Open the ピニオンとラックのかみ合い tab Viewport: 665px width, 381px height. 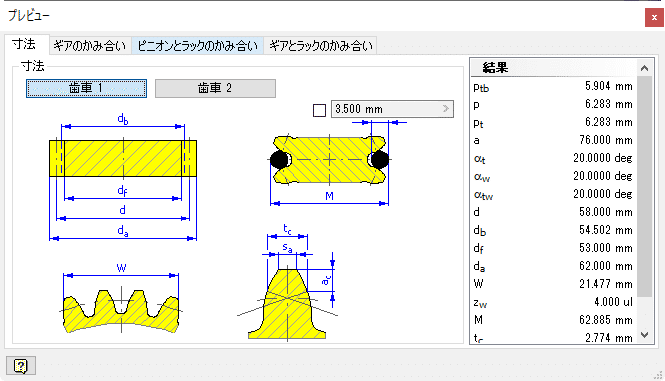click(197, 45)
